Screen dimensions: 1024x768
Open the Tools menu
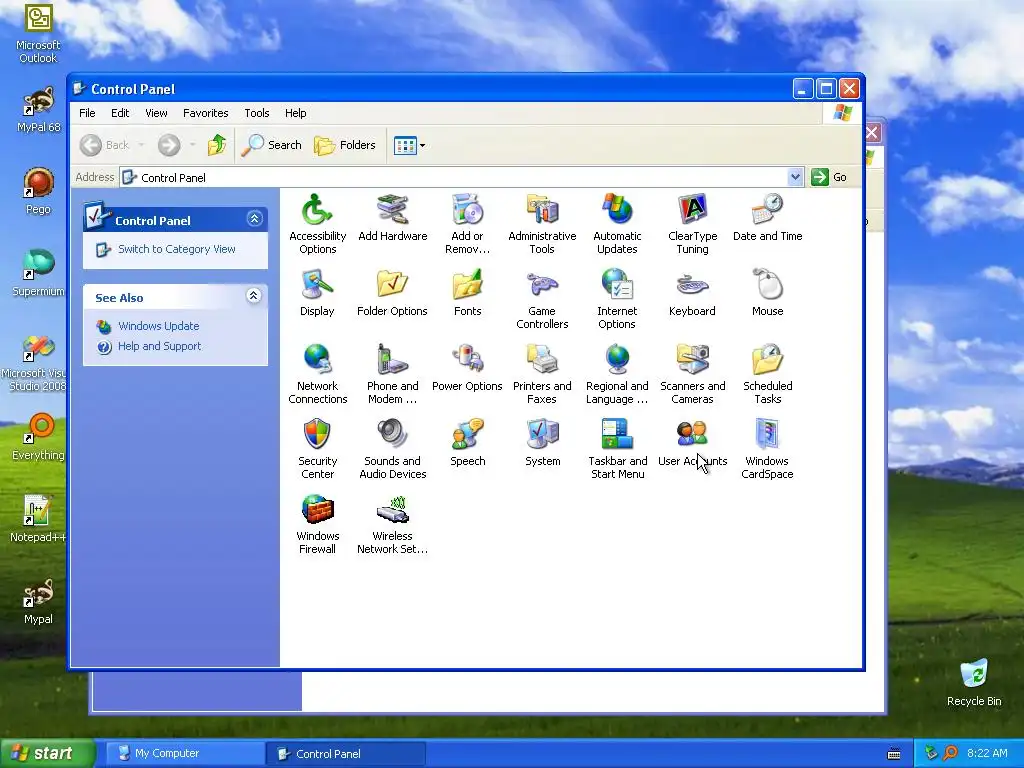coord(257,113)
